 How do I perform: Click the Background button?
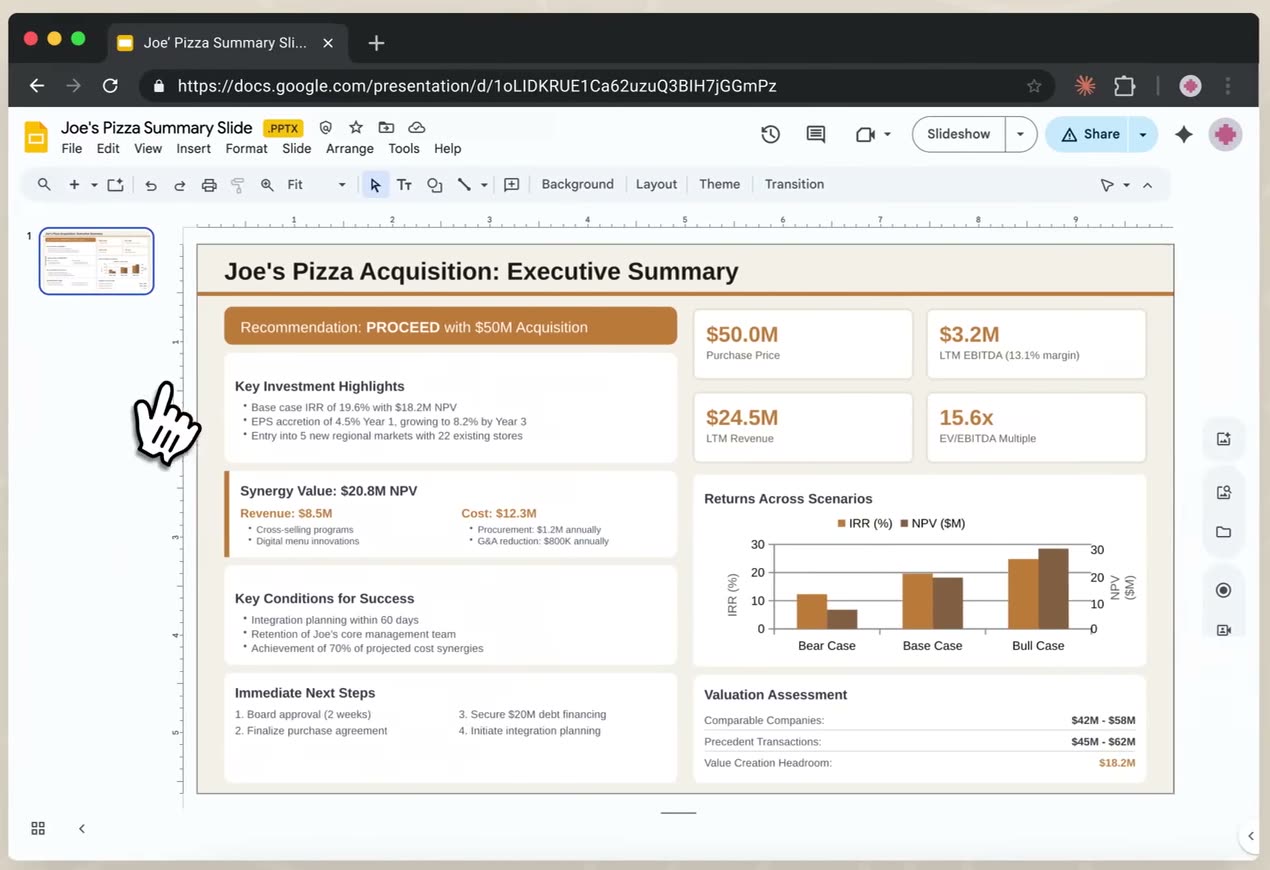(577, 184)
